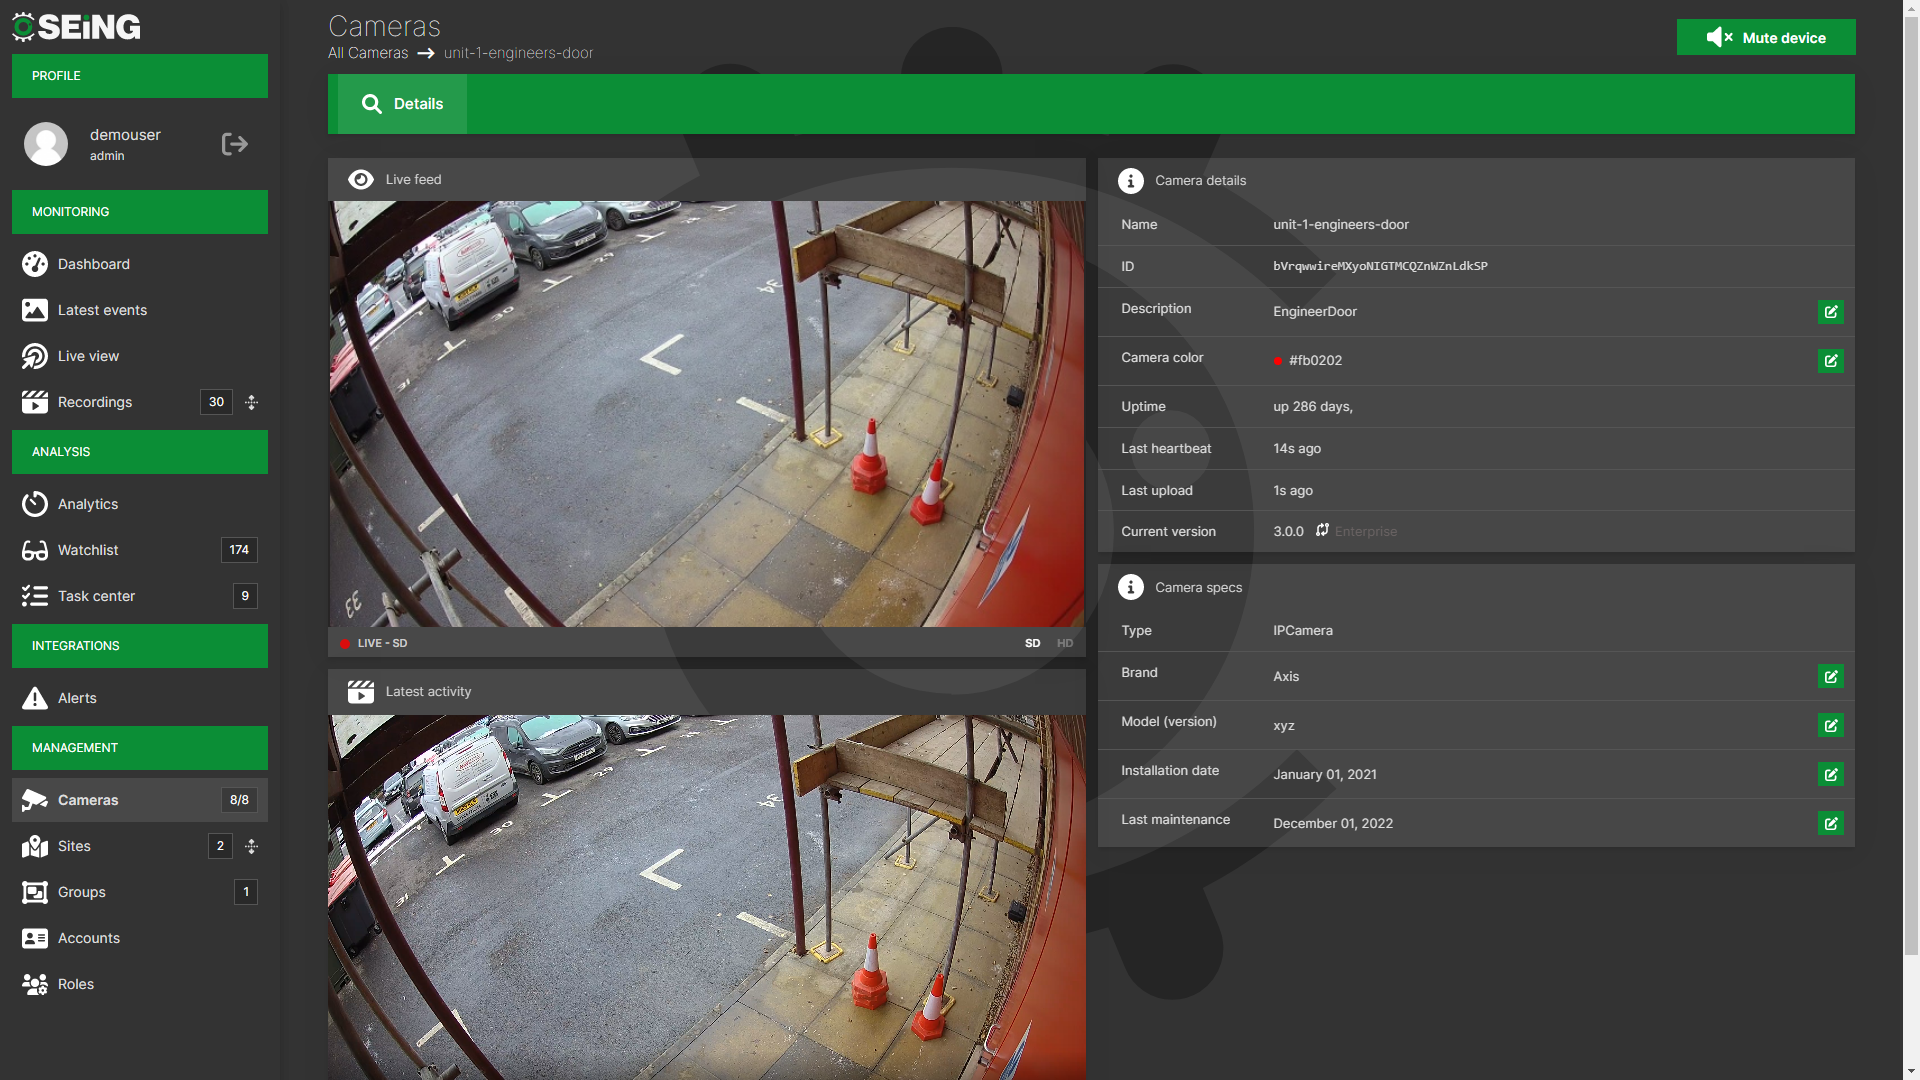This screenshot has height=1080, width=1920.
Task: Go back to All Cameras breadcrumb
Action: pyautogui.click(x=368, y=53)
